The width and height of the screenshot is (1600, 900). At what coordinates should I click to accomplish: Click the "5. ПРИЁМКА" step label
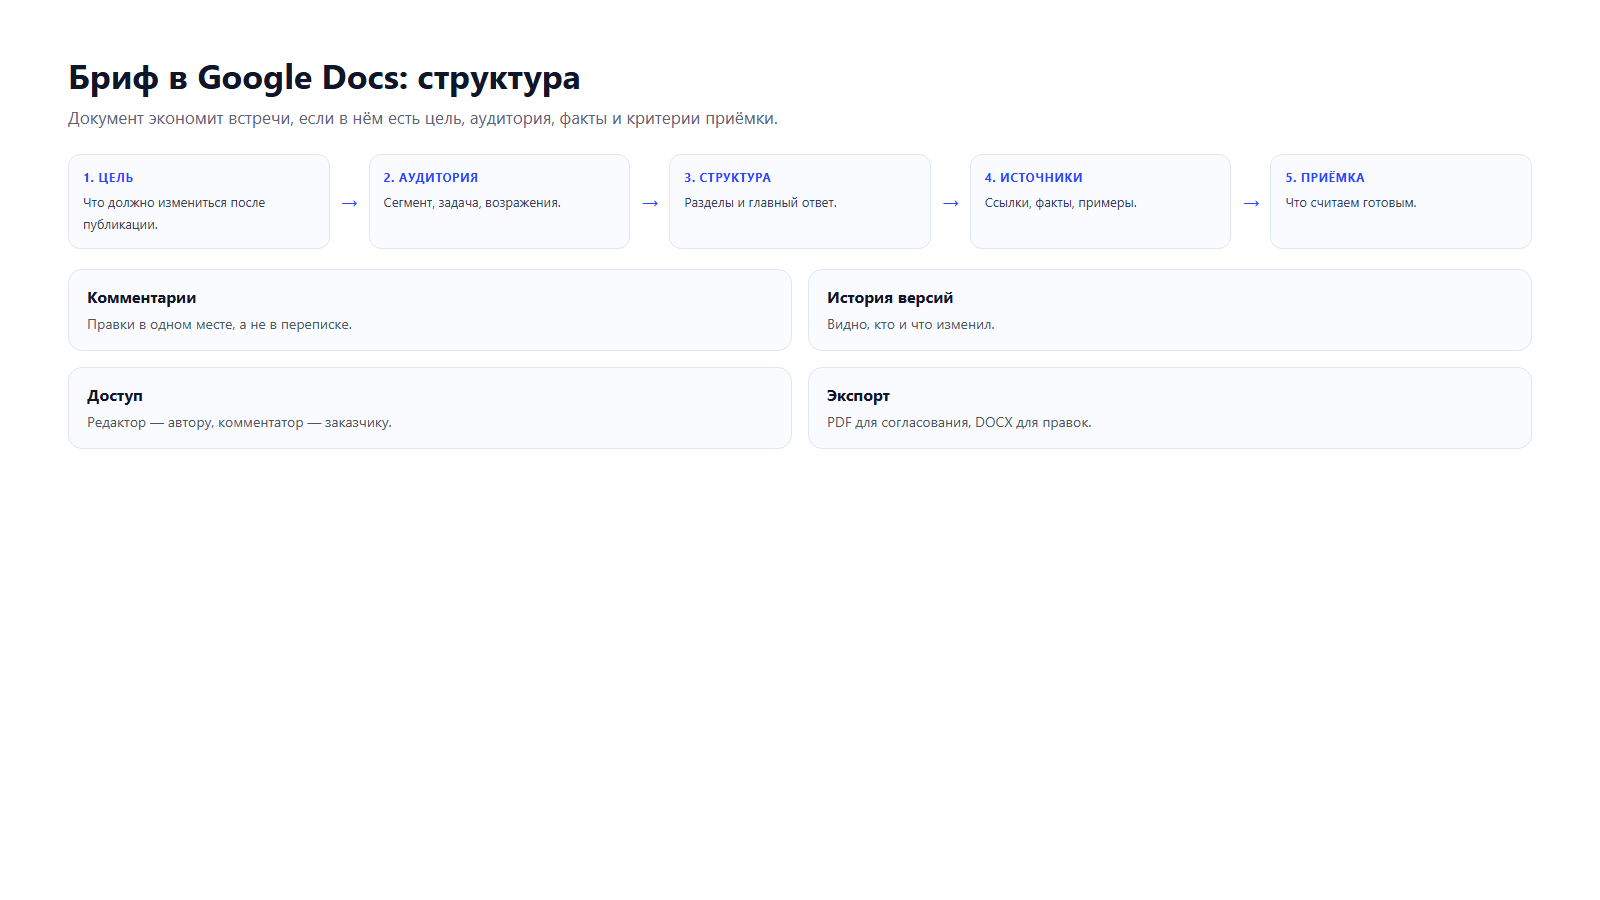1325,177
